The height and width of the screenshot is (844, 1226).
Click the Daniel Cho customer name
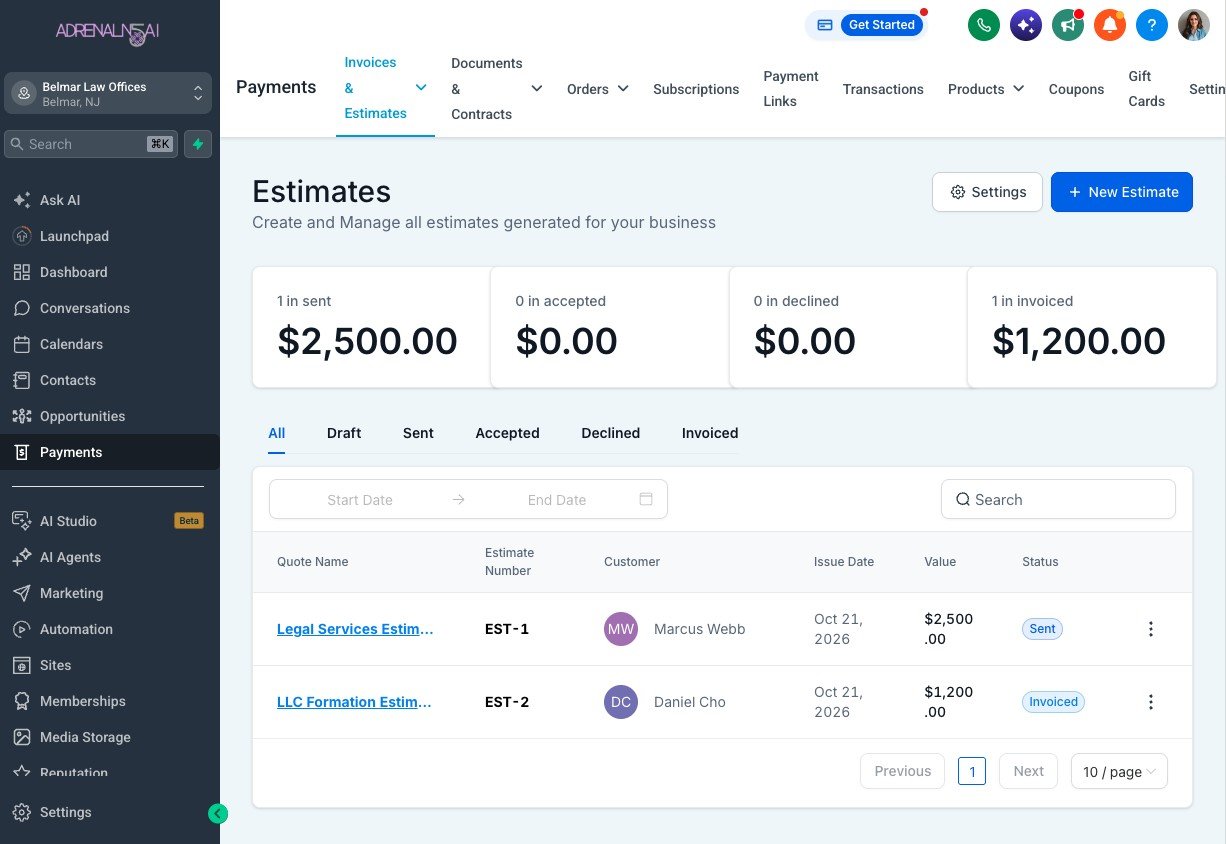(690, 702)
